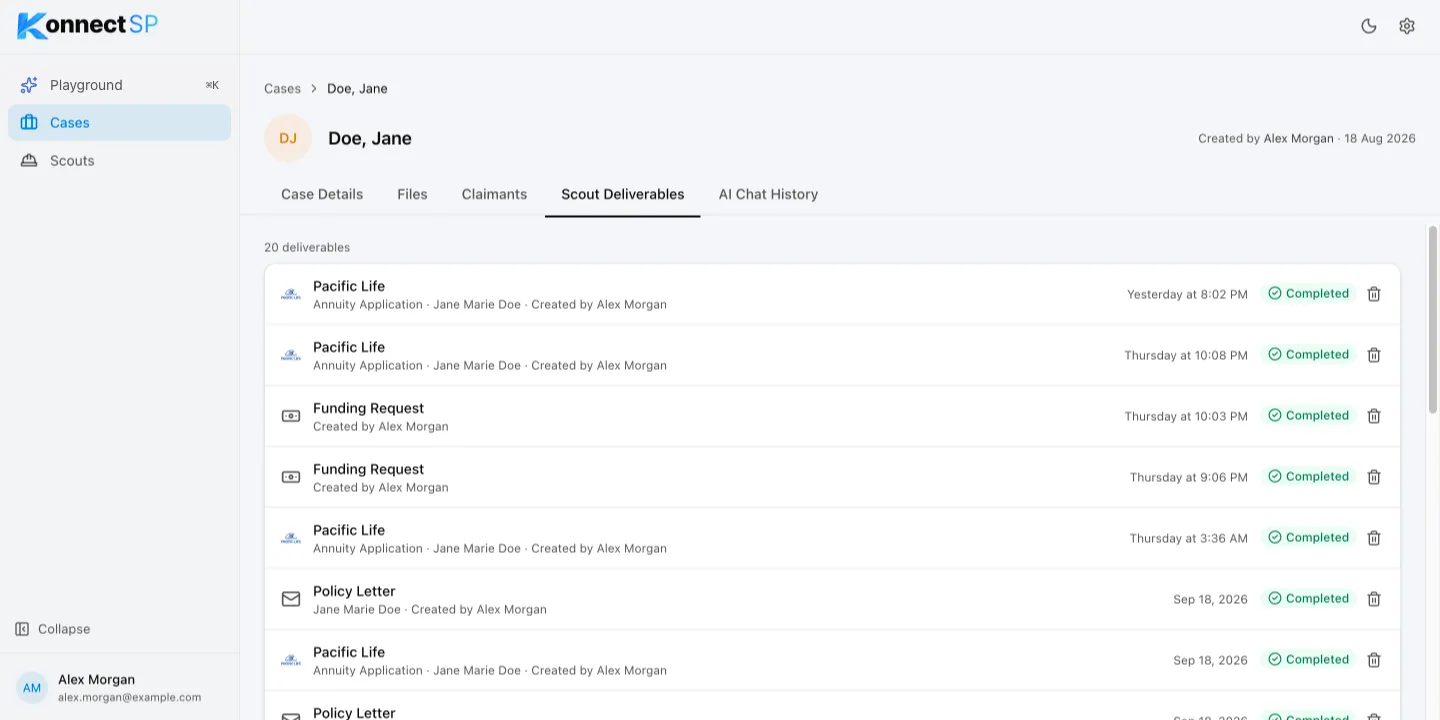Toggle dark mode with the moon icon
The height and width of the screenshot is (720, 1440).
(1369, 26)
